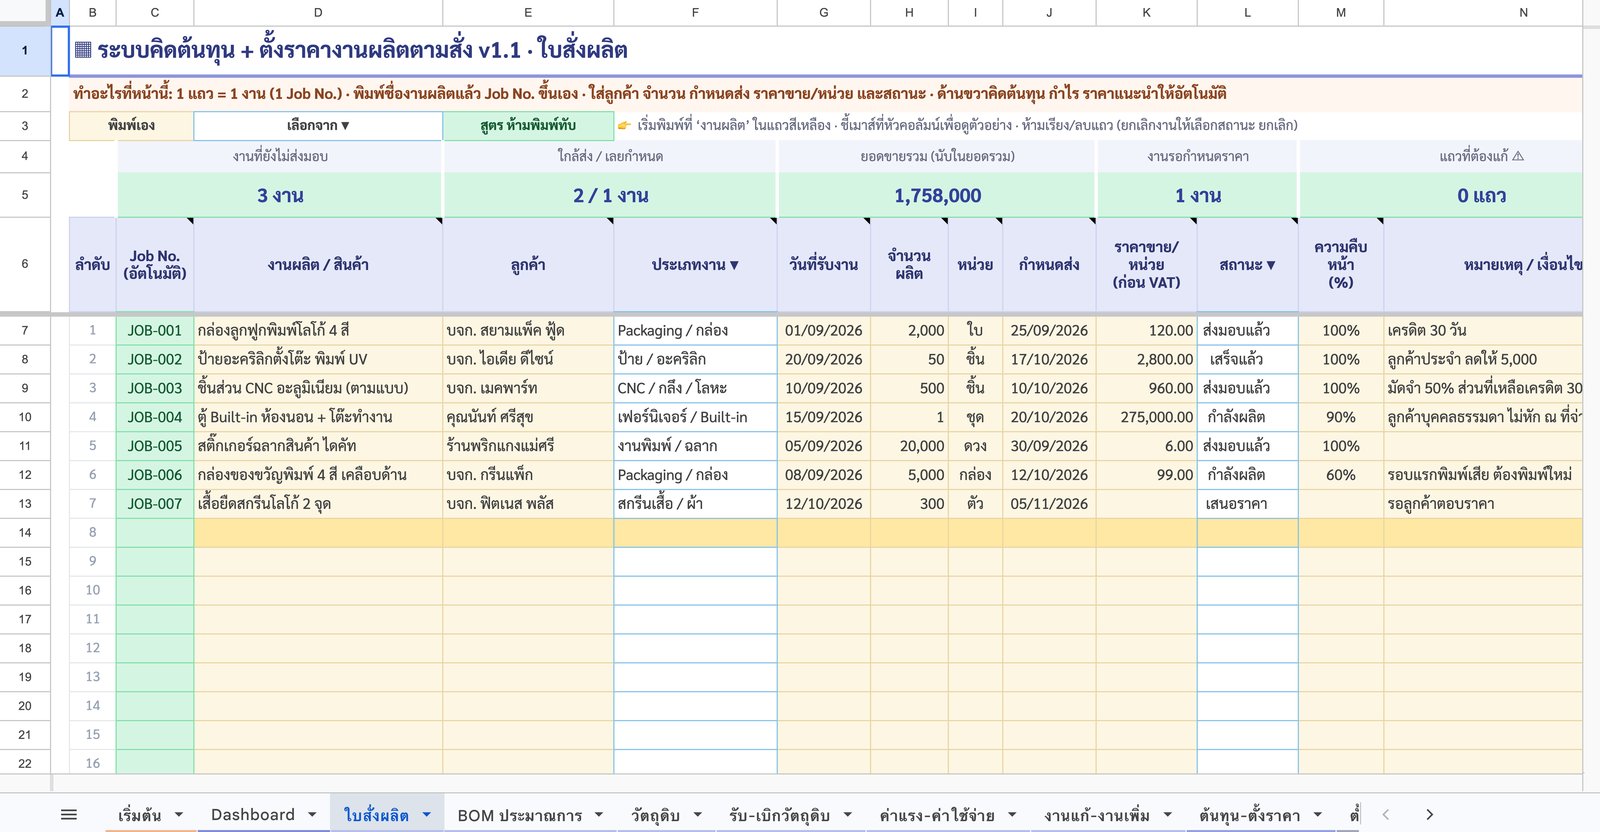The image size is (1600, 832).
Task: Click the สถานะ ▾ column header cell
Action: [x=1247, y=265]
